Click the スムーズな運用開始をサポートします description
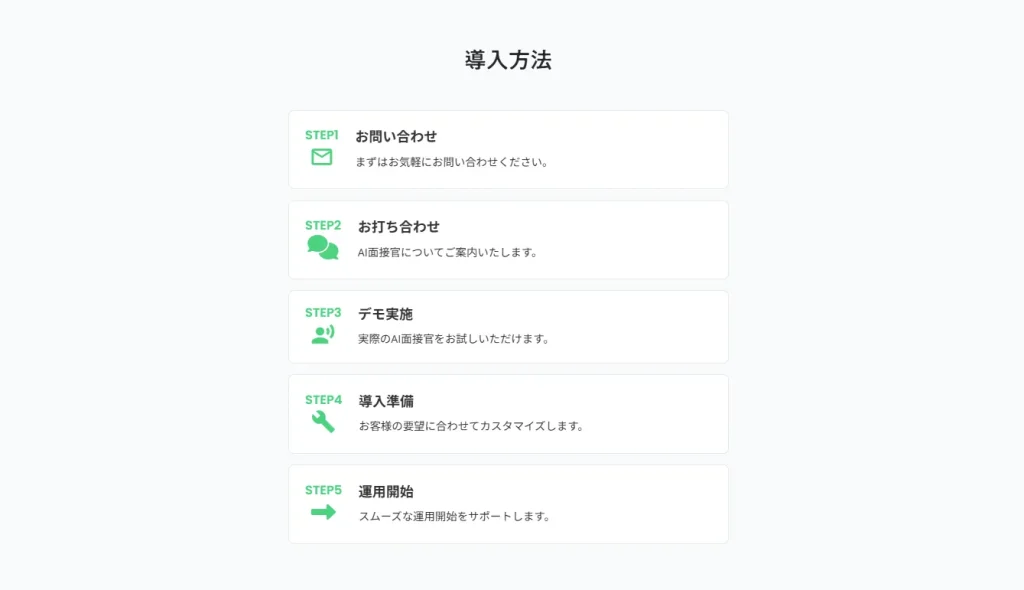Image resolution: width=1024 pixels, height=590 pixels. (455, 516)
